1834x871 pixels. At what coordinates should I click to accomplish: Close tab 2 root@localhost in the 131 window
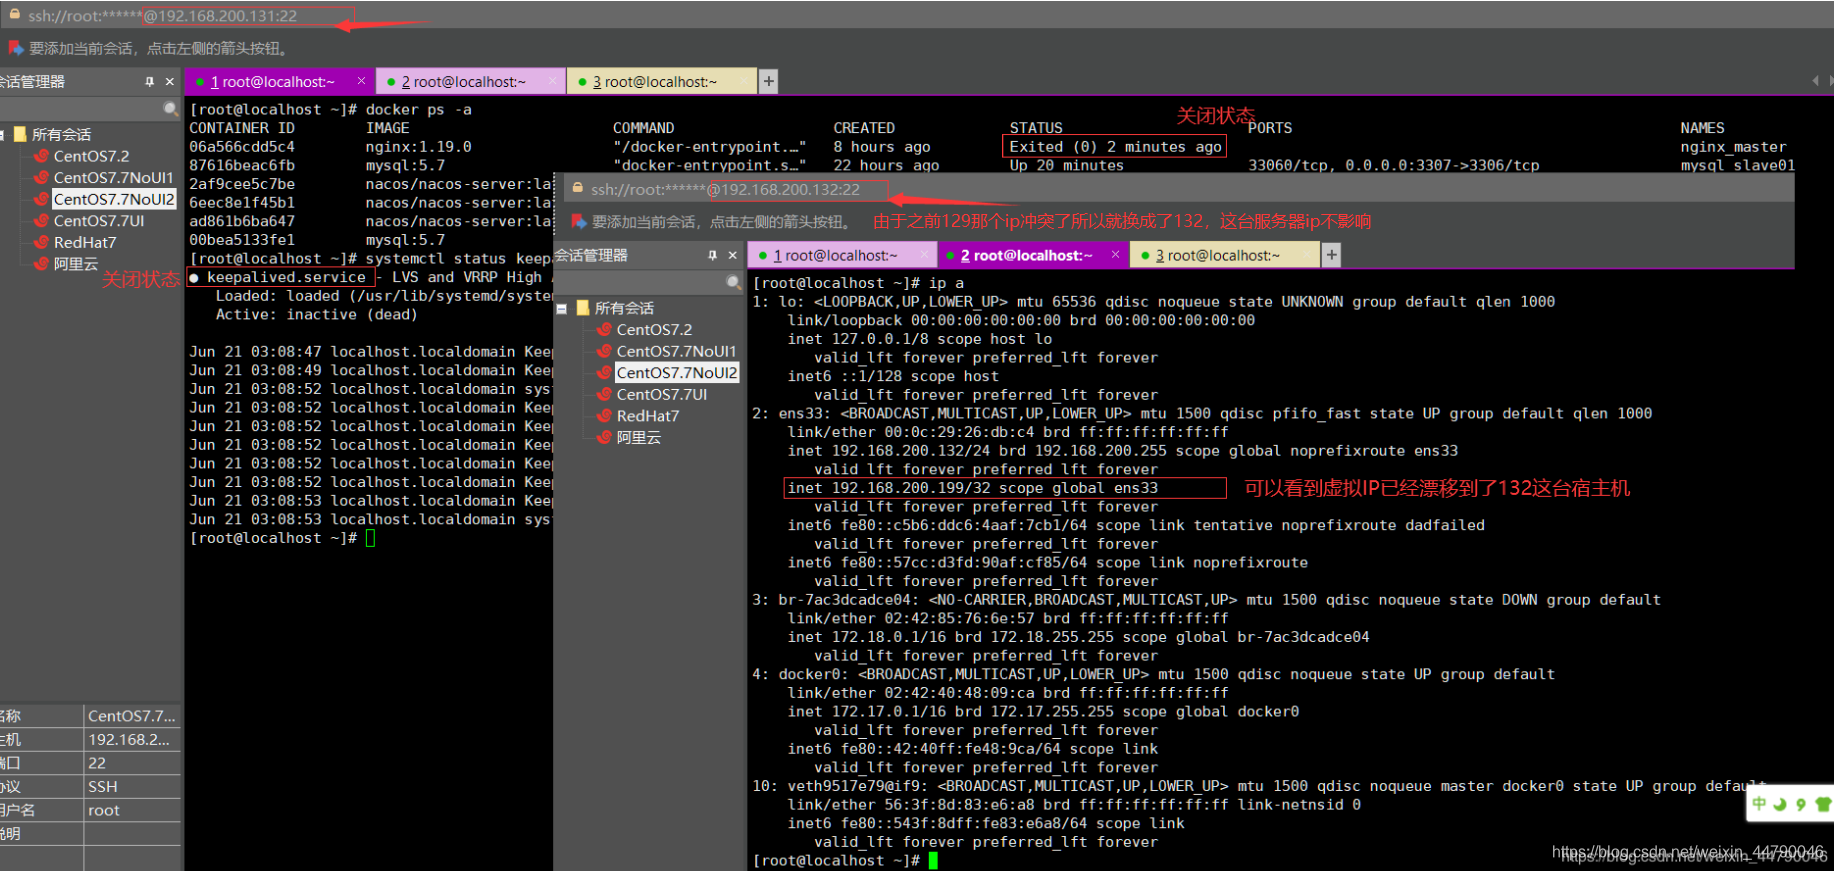552,81
